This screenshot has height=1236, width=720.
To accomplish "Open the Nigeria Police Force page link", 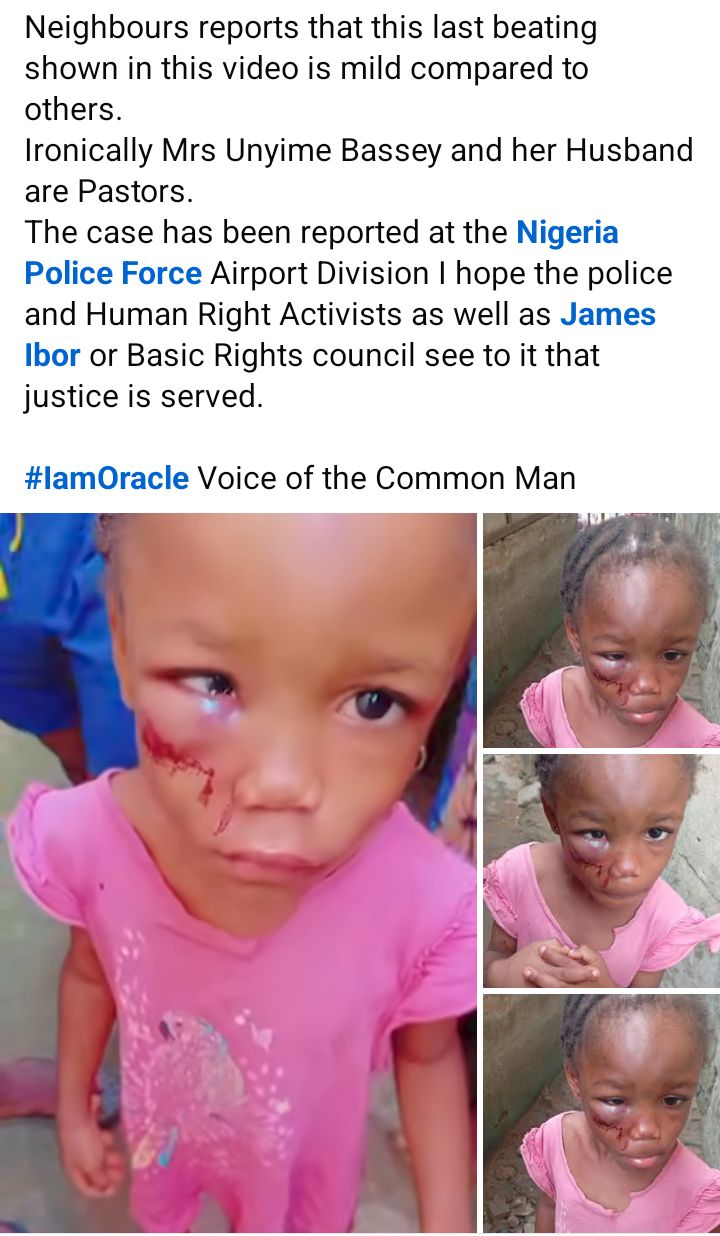I will point(567,232).
